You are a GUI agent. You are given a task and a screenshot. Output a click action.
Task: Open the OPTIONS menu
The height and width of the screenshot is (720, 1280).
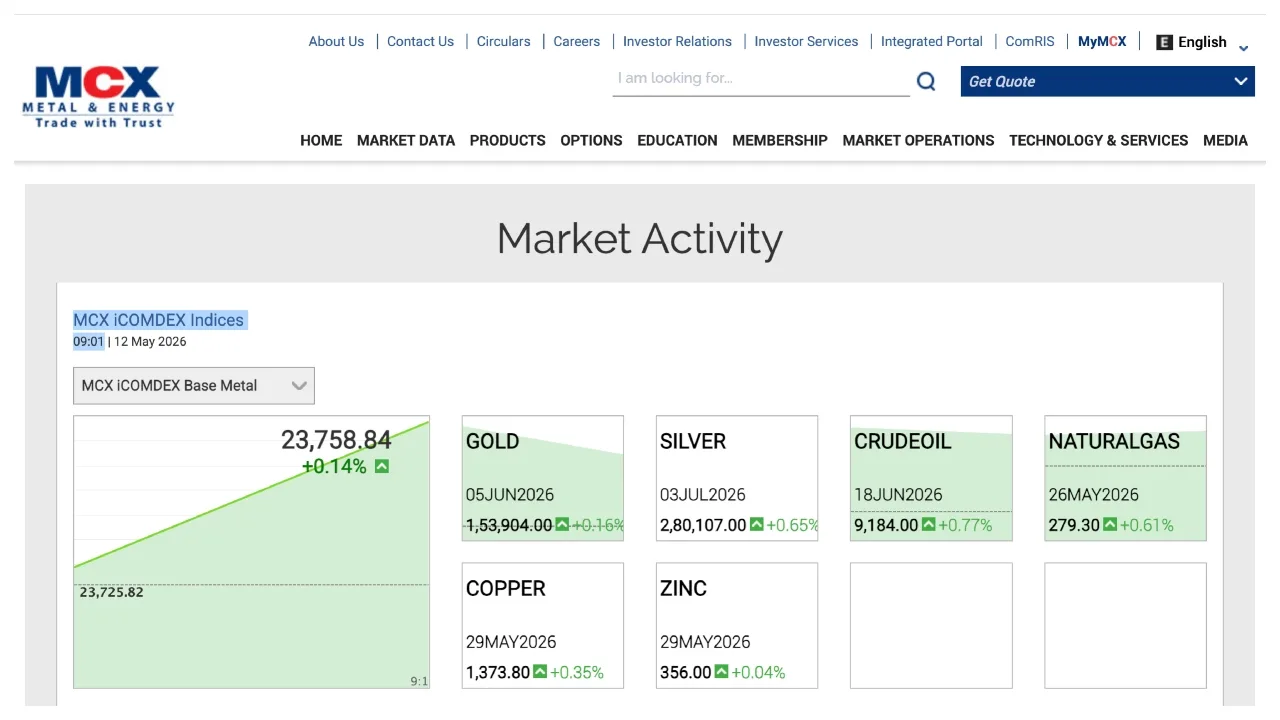tap(591, 141)
